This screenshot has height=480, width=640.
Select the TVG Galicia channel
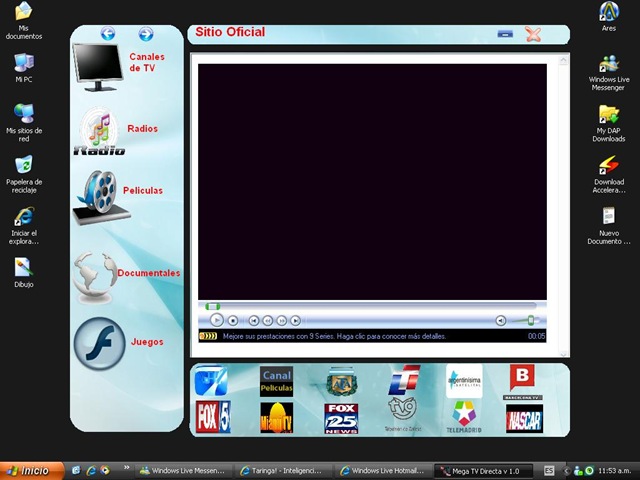pyautogui.click(x=403, y=414)
